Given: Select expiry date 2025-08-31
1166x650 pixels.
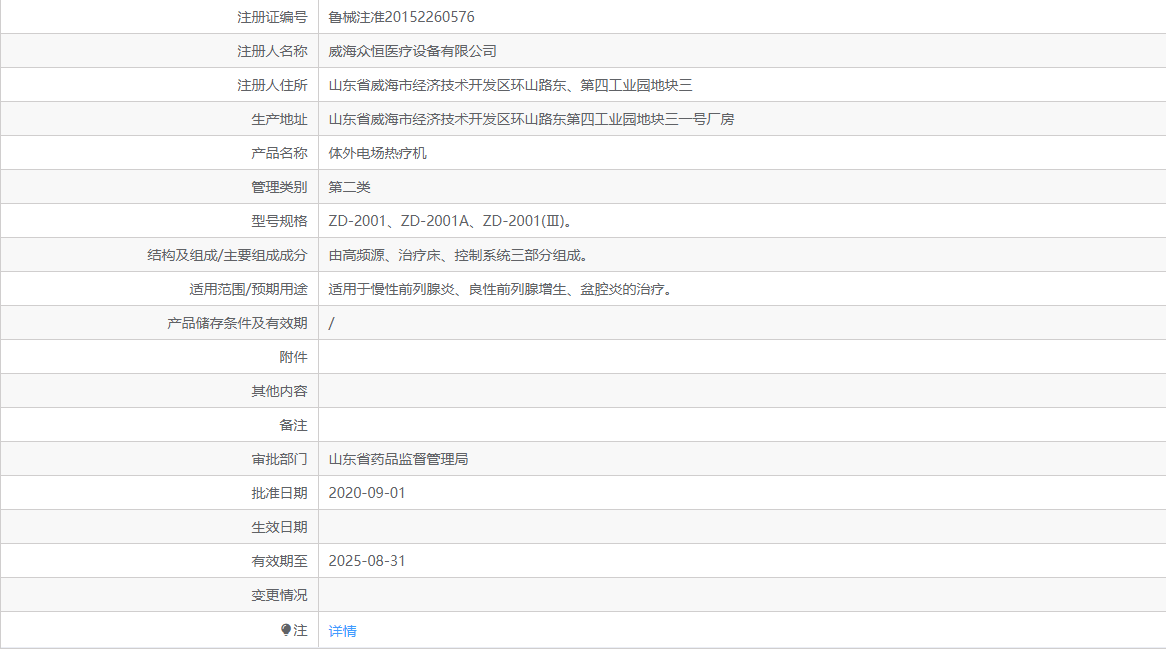Looking at the screenshot, I should pos(367,561).
